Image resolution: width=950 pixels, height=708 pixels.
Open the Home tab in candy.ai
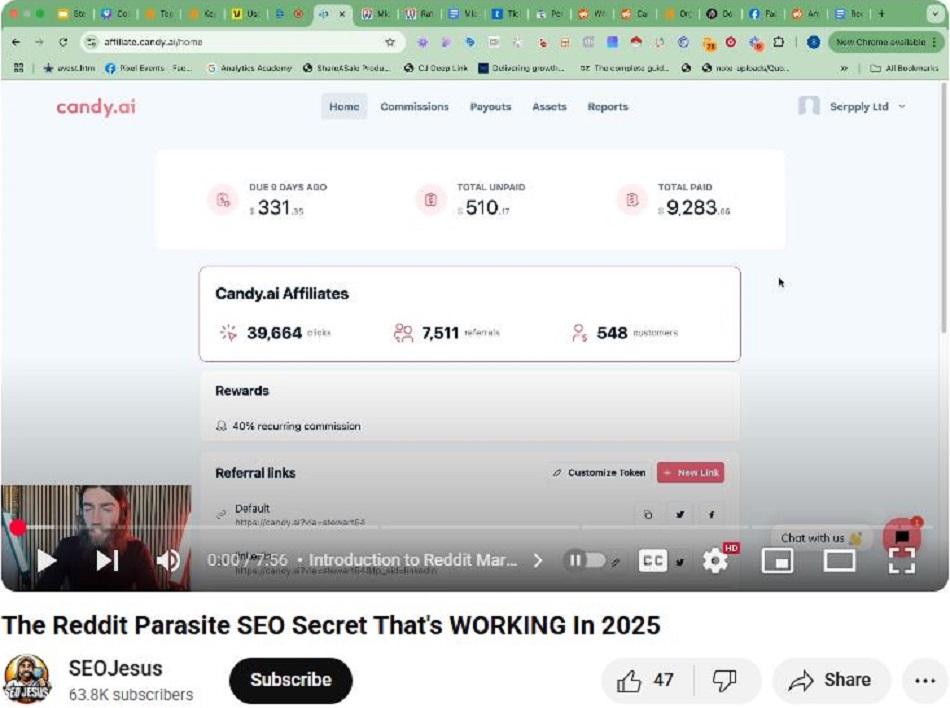[344, 107]
